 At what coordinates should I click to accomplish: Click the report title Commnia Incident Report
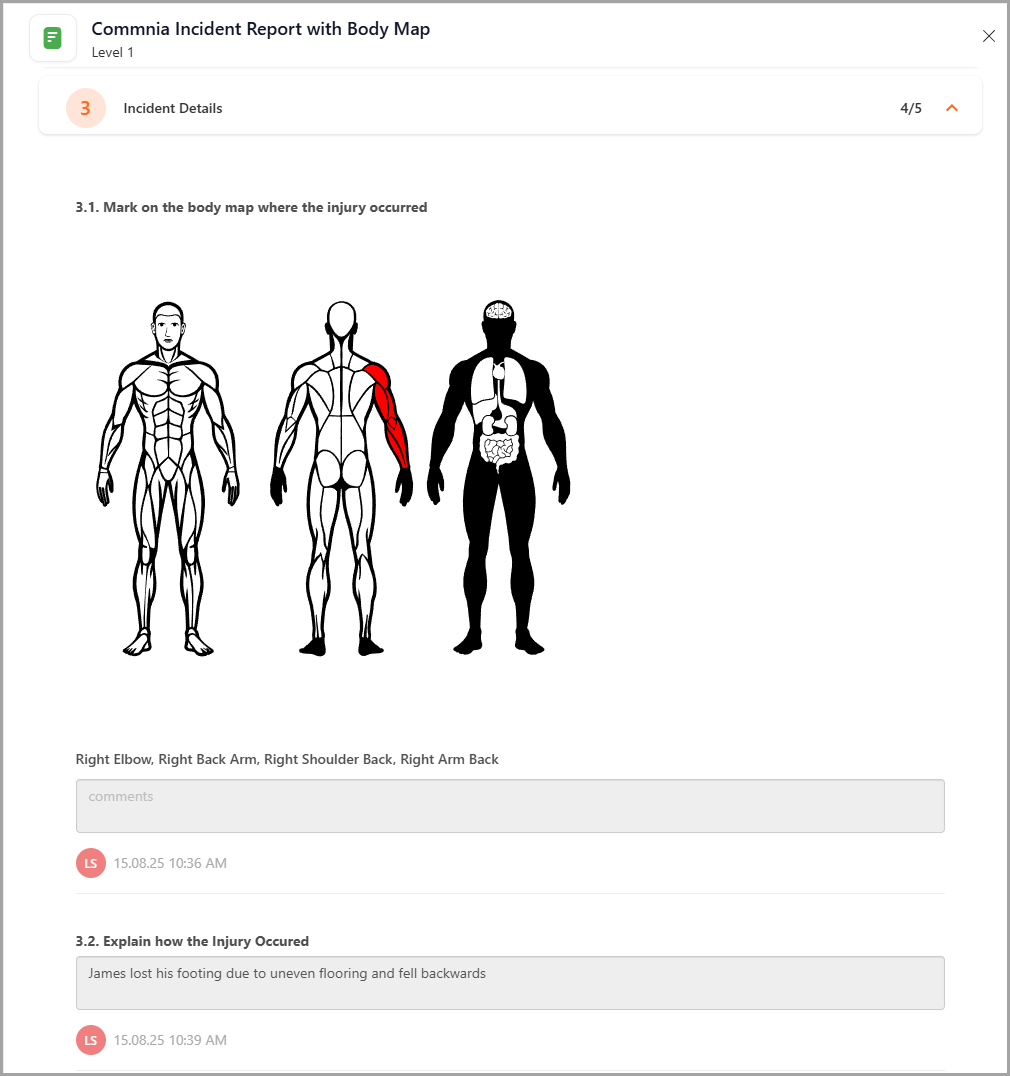261,29
